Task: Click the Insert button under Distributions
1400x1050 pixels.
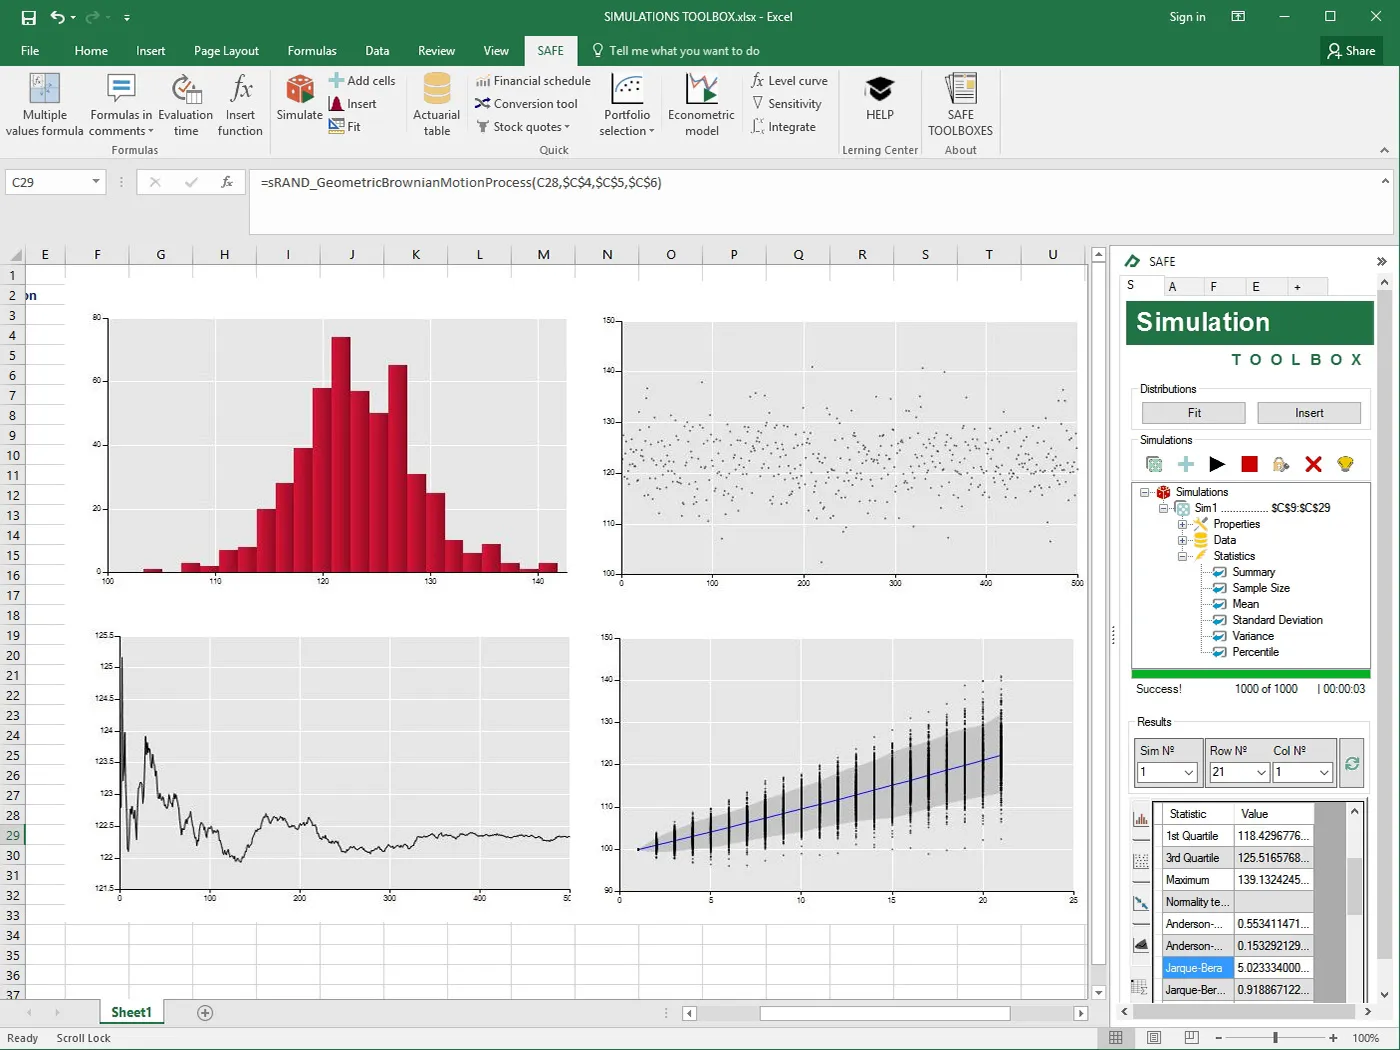Action: (x=1309, y=412)
